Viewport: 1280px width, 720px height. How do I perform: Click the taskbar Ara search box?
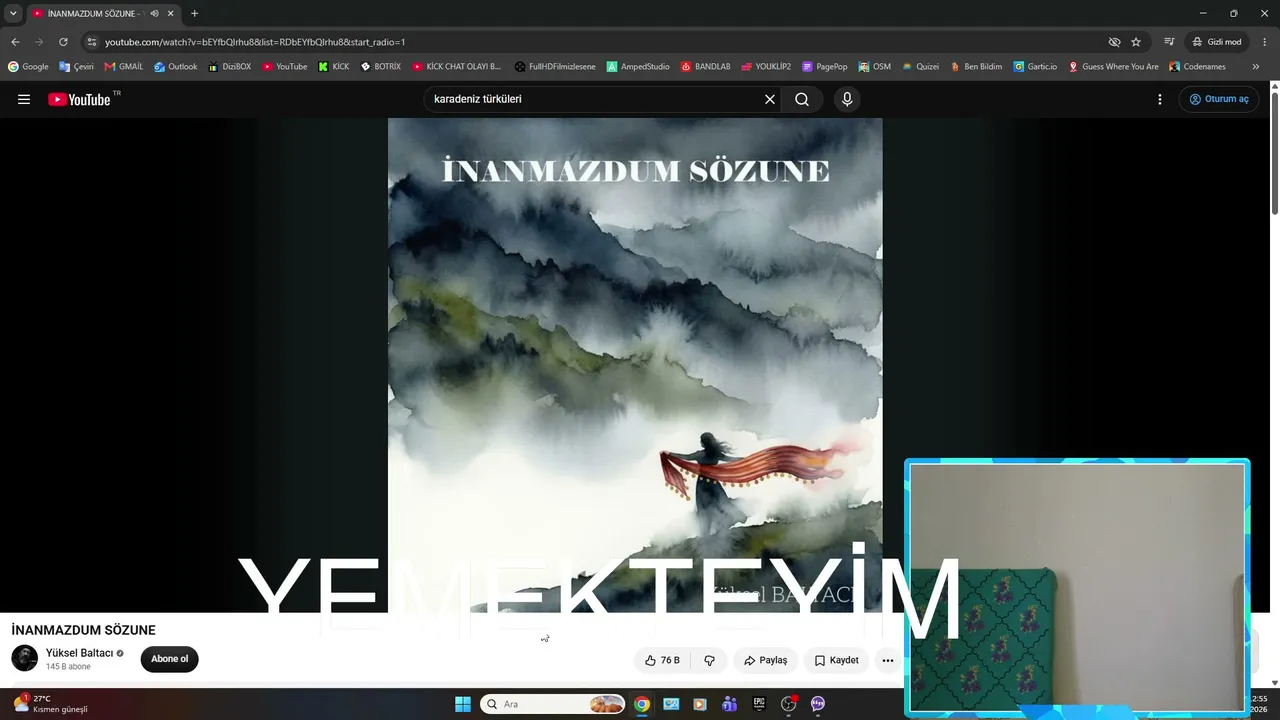(553, 704)
